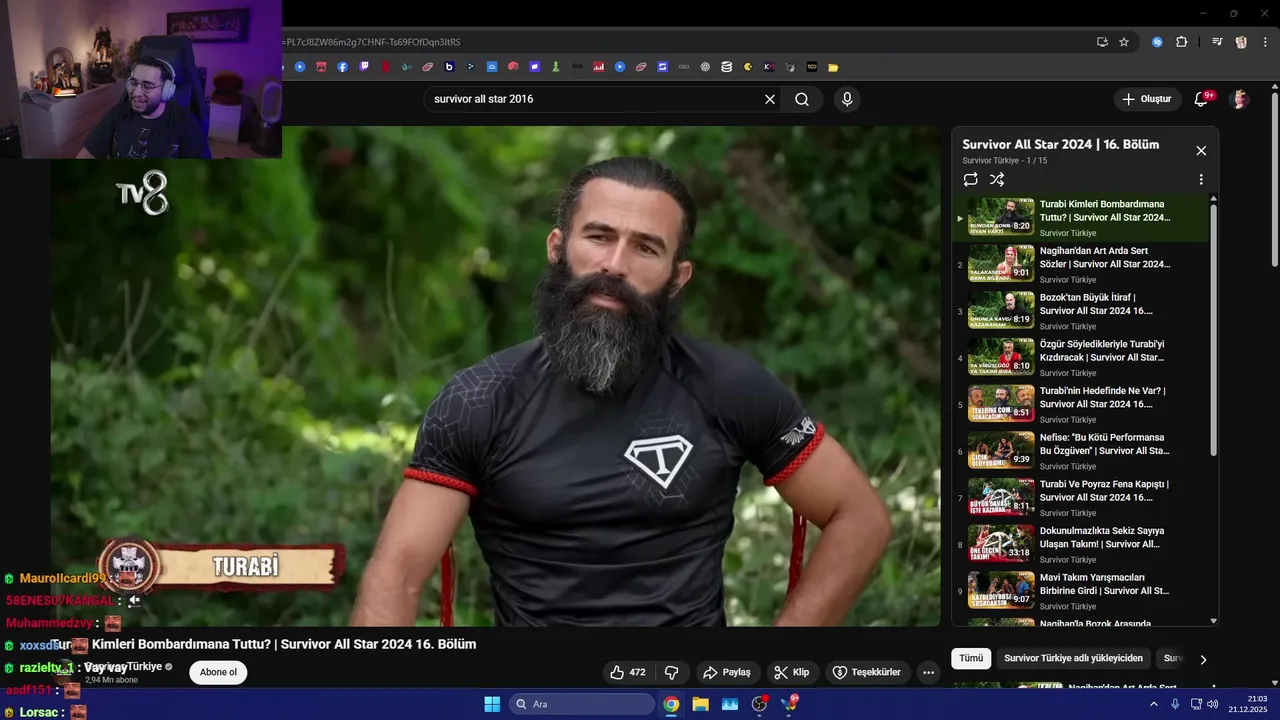Image resolution: width=1280 pixels, height=720 pixels.
Task: Open OBS Studio from the taskbar
Action: [x=759, y=704]
